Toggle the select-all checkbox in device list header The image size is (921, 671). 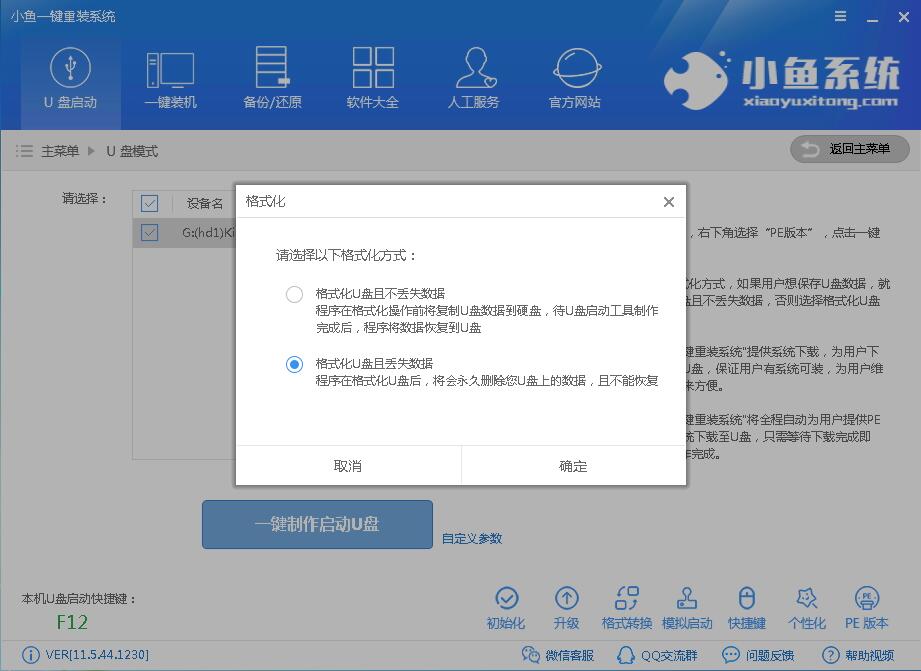[149, 203]
